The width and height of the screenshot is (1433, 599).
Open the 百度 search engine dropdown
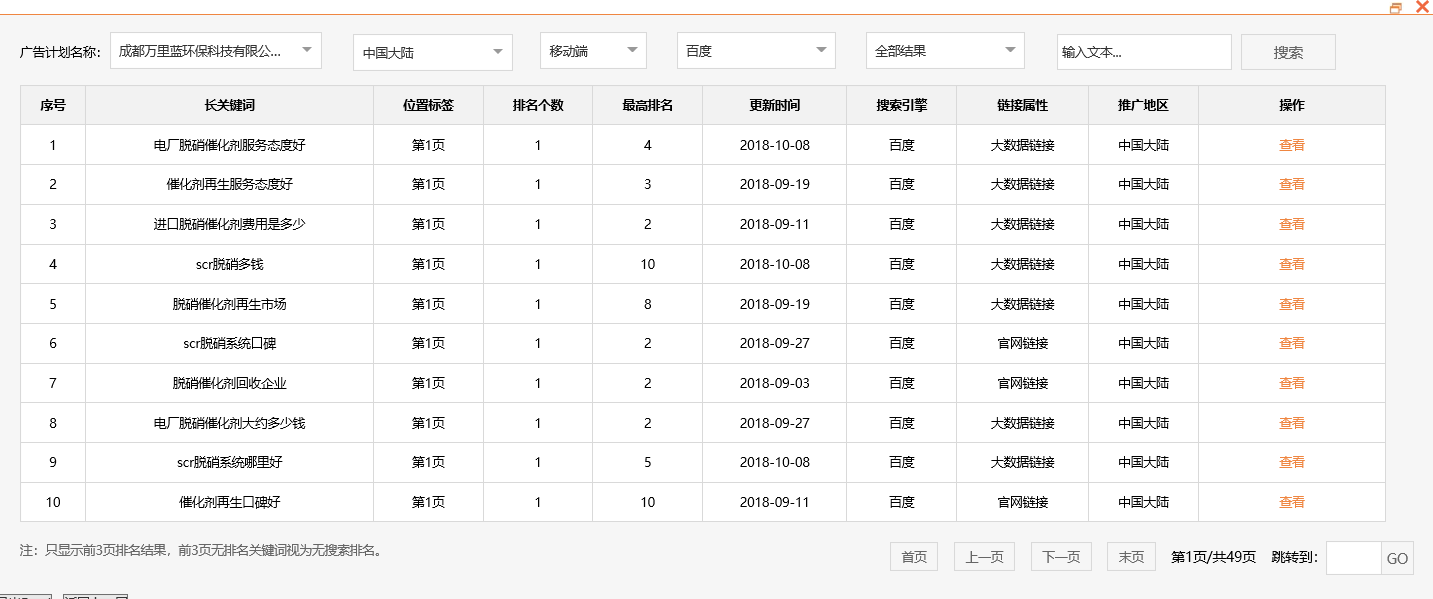pos(756,50)
